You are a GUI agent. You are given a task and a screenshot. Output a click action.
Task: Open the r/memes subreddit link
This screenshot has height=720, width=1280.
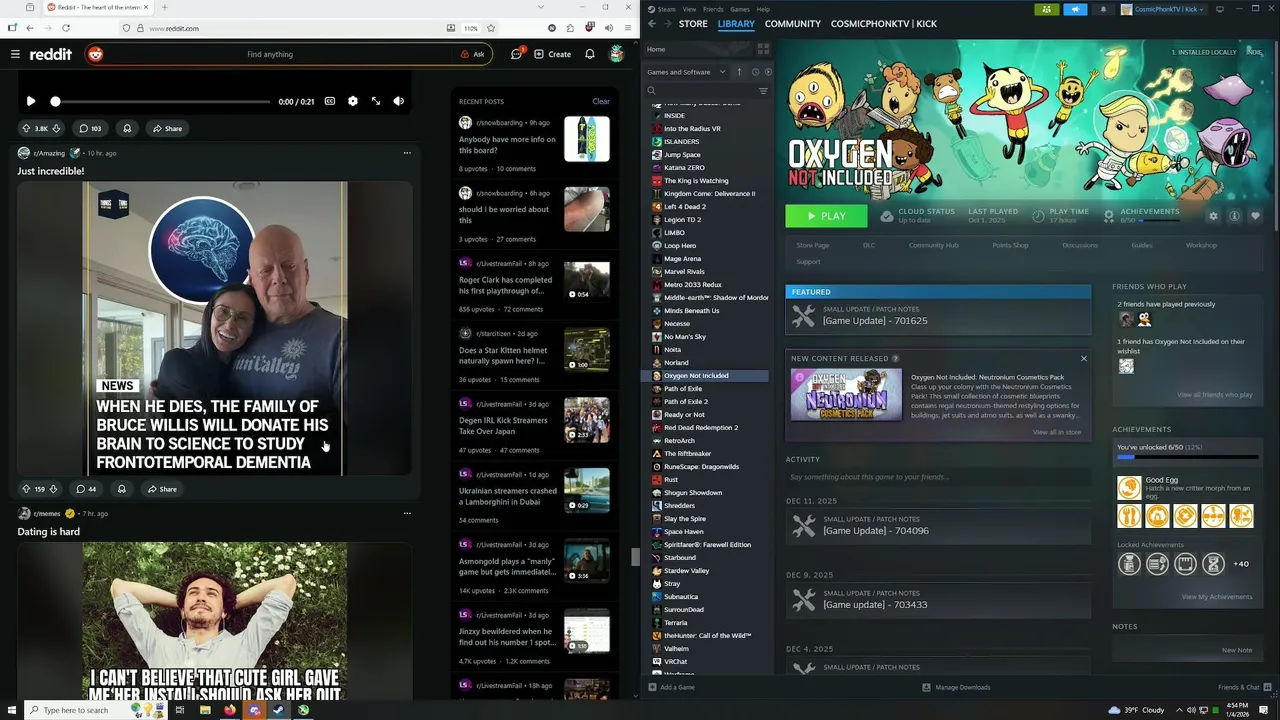click(48, 513)
